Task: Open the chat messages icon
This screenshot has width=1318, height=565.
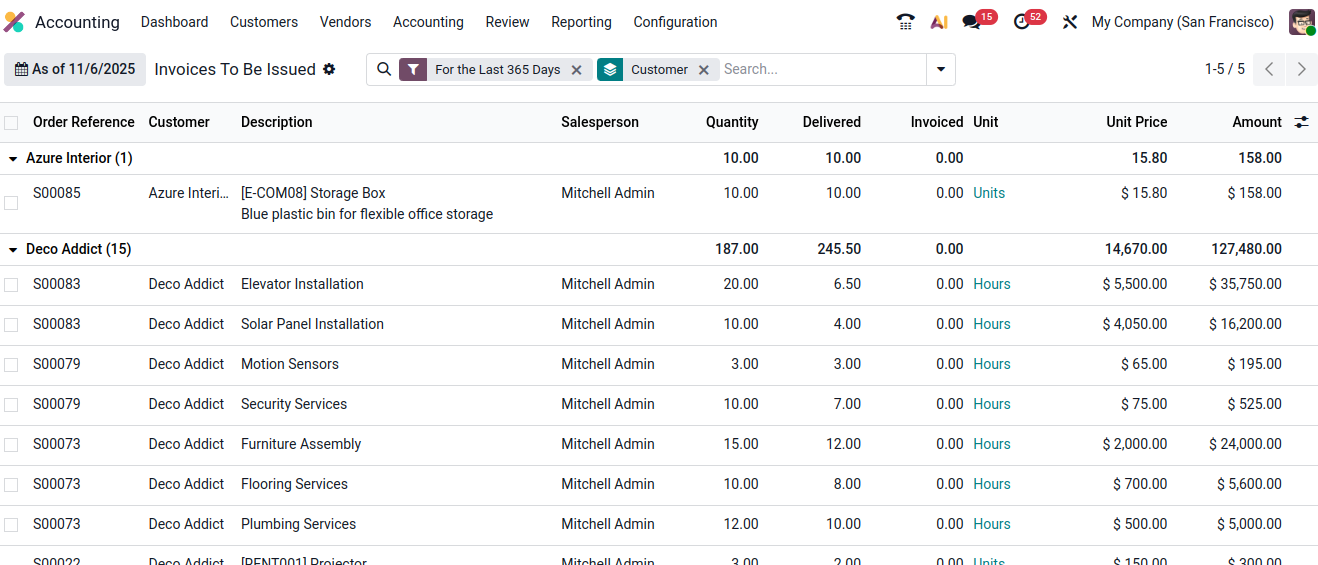Action: (x=971, y=22)
